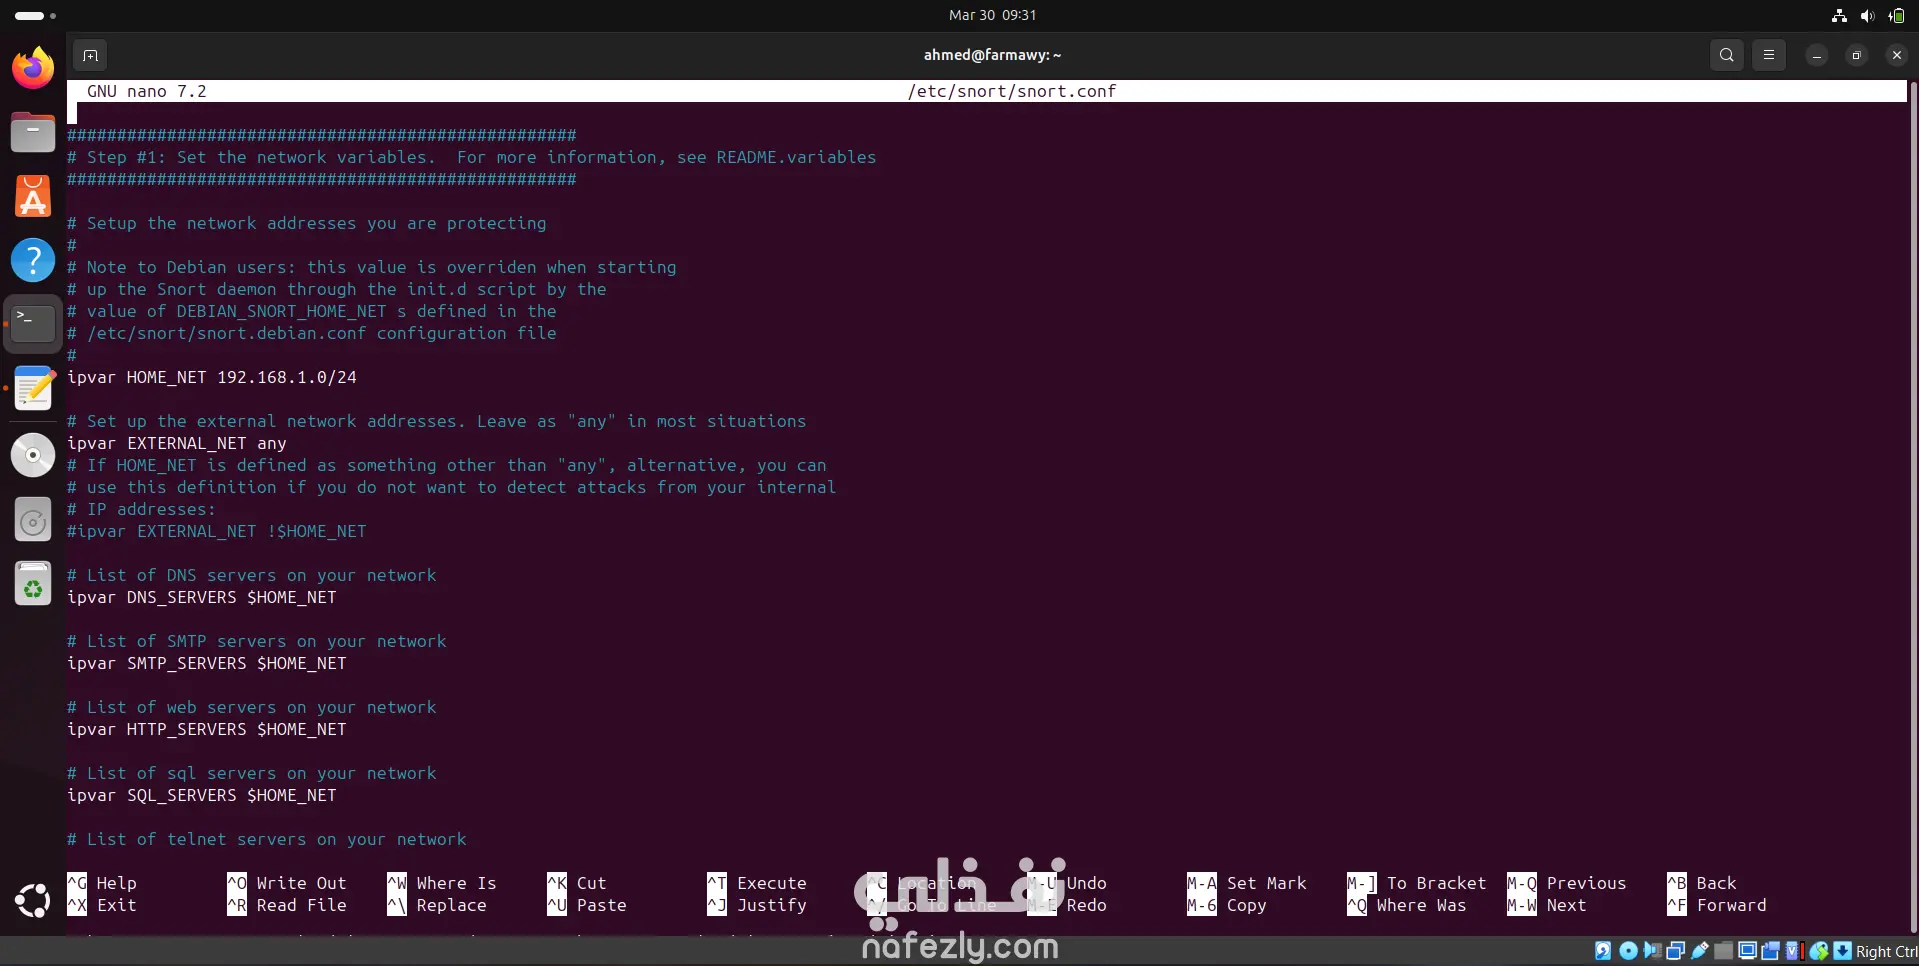Click the terminal title ahmed@farmawy: ~
The width and height of the screenshot is (1919, 966).
(x=992, y=55)
